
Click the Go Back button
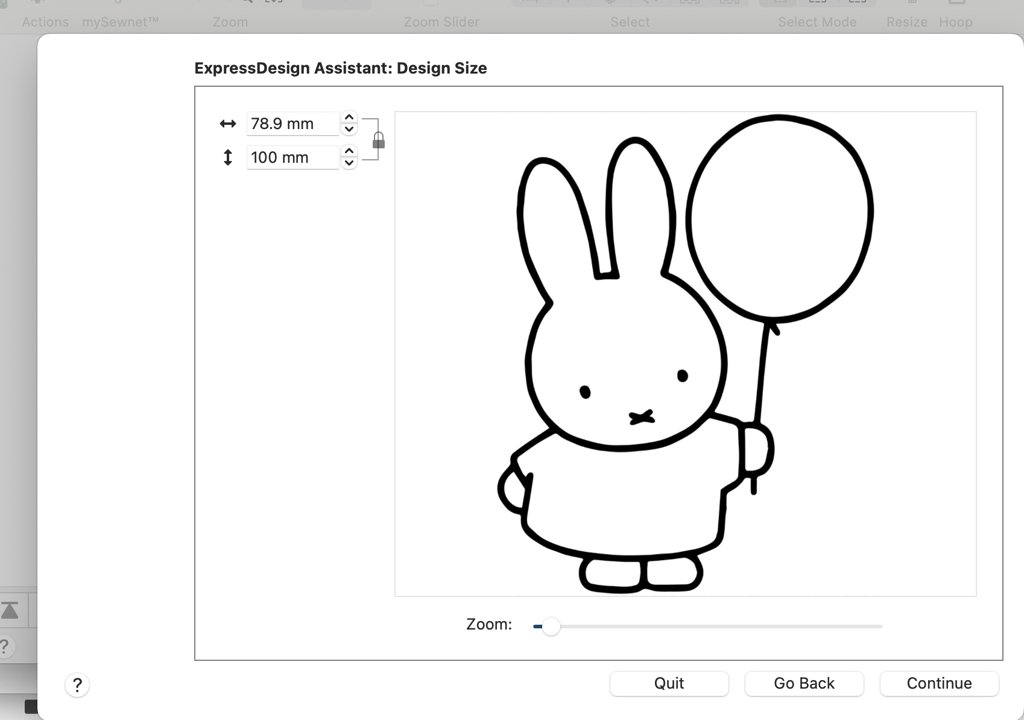tap(804, 683)
